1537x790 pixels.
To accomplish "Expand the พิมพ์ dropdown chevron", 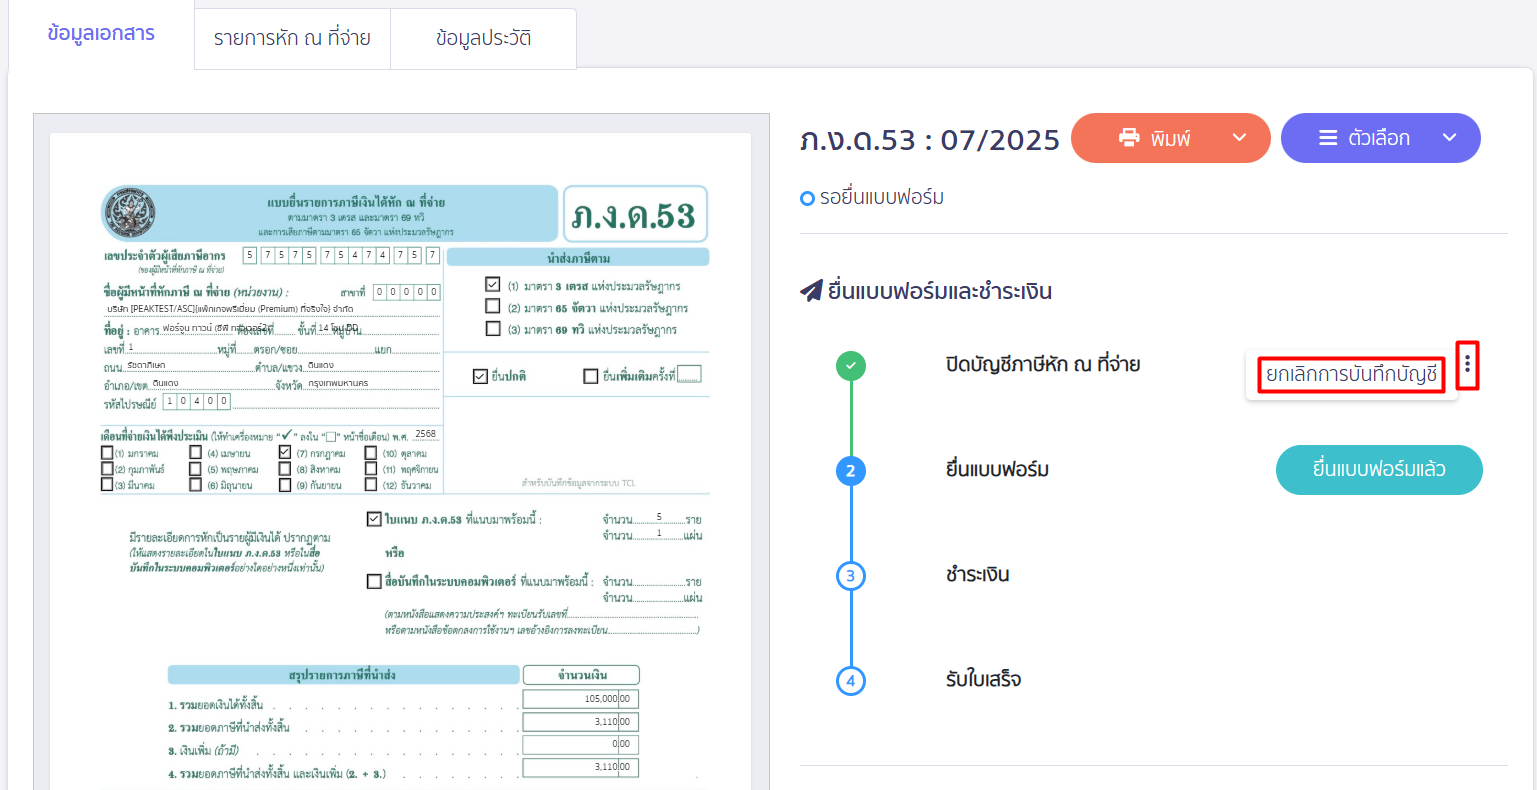I will [1239, 138].
